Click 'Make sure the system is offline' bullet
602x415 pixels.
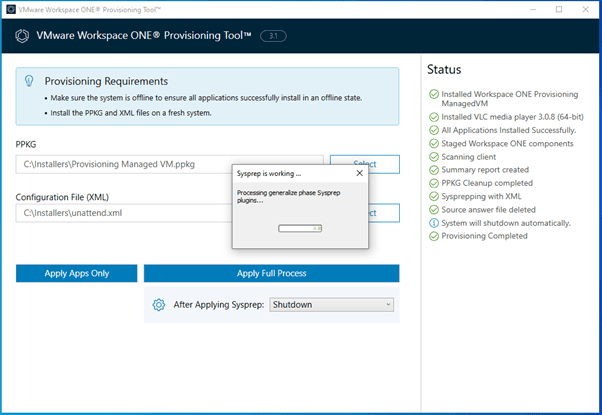tap(206, 98)
